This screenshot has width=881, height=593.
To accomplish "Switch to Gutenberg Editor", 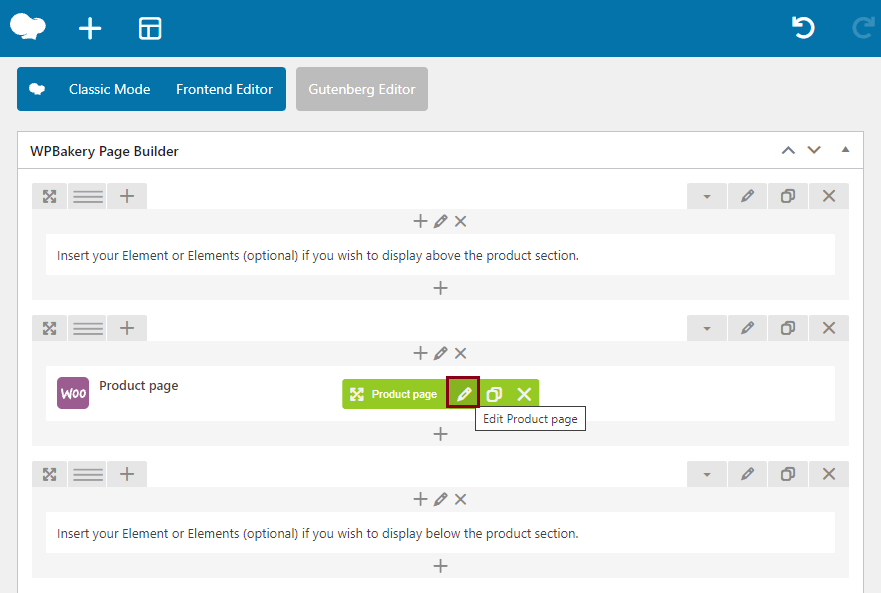I will coord(361,89).
